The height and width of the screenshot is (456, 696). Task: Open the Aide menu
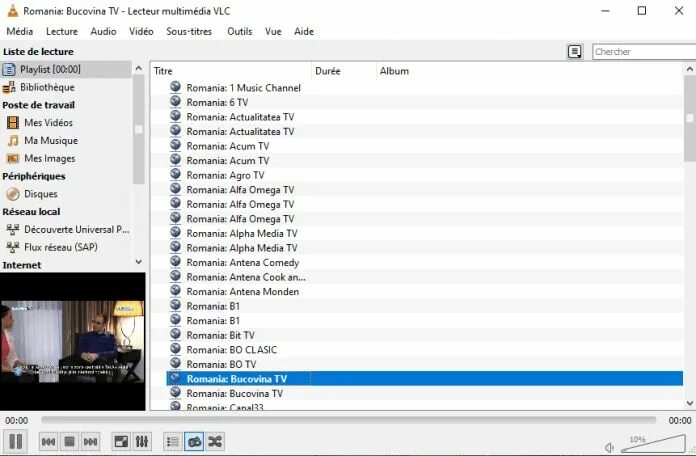[x=304, y=32]
